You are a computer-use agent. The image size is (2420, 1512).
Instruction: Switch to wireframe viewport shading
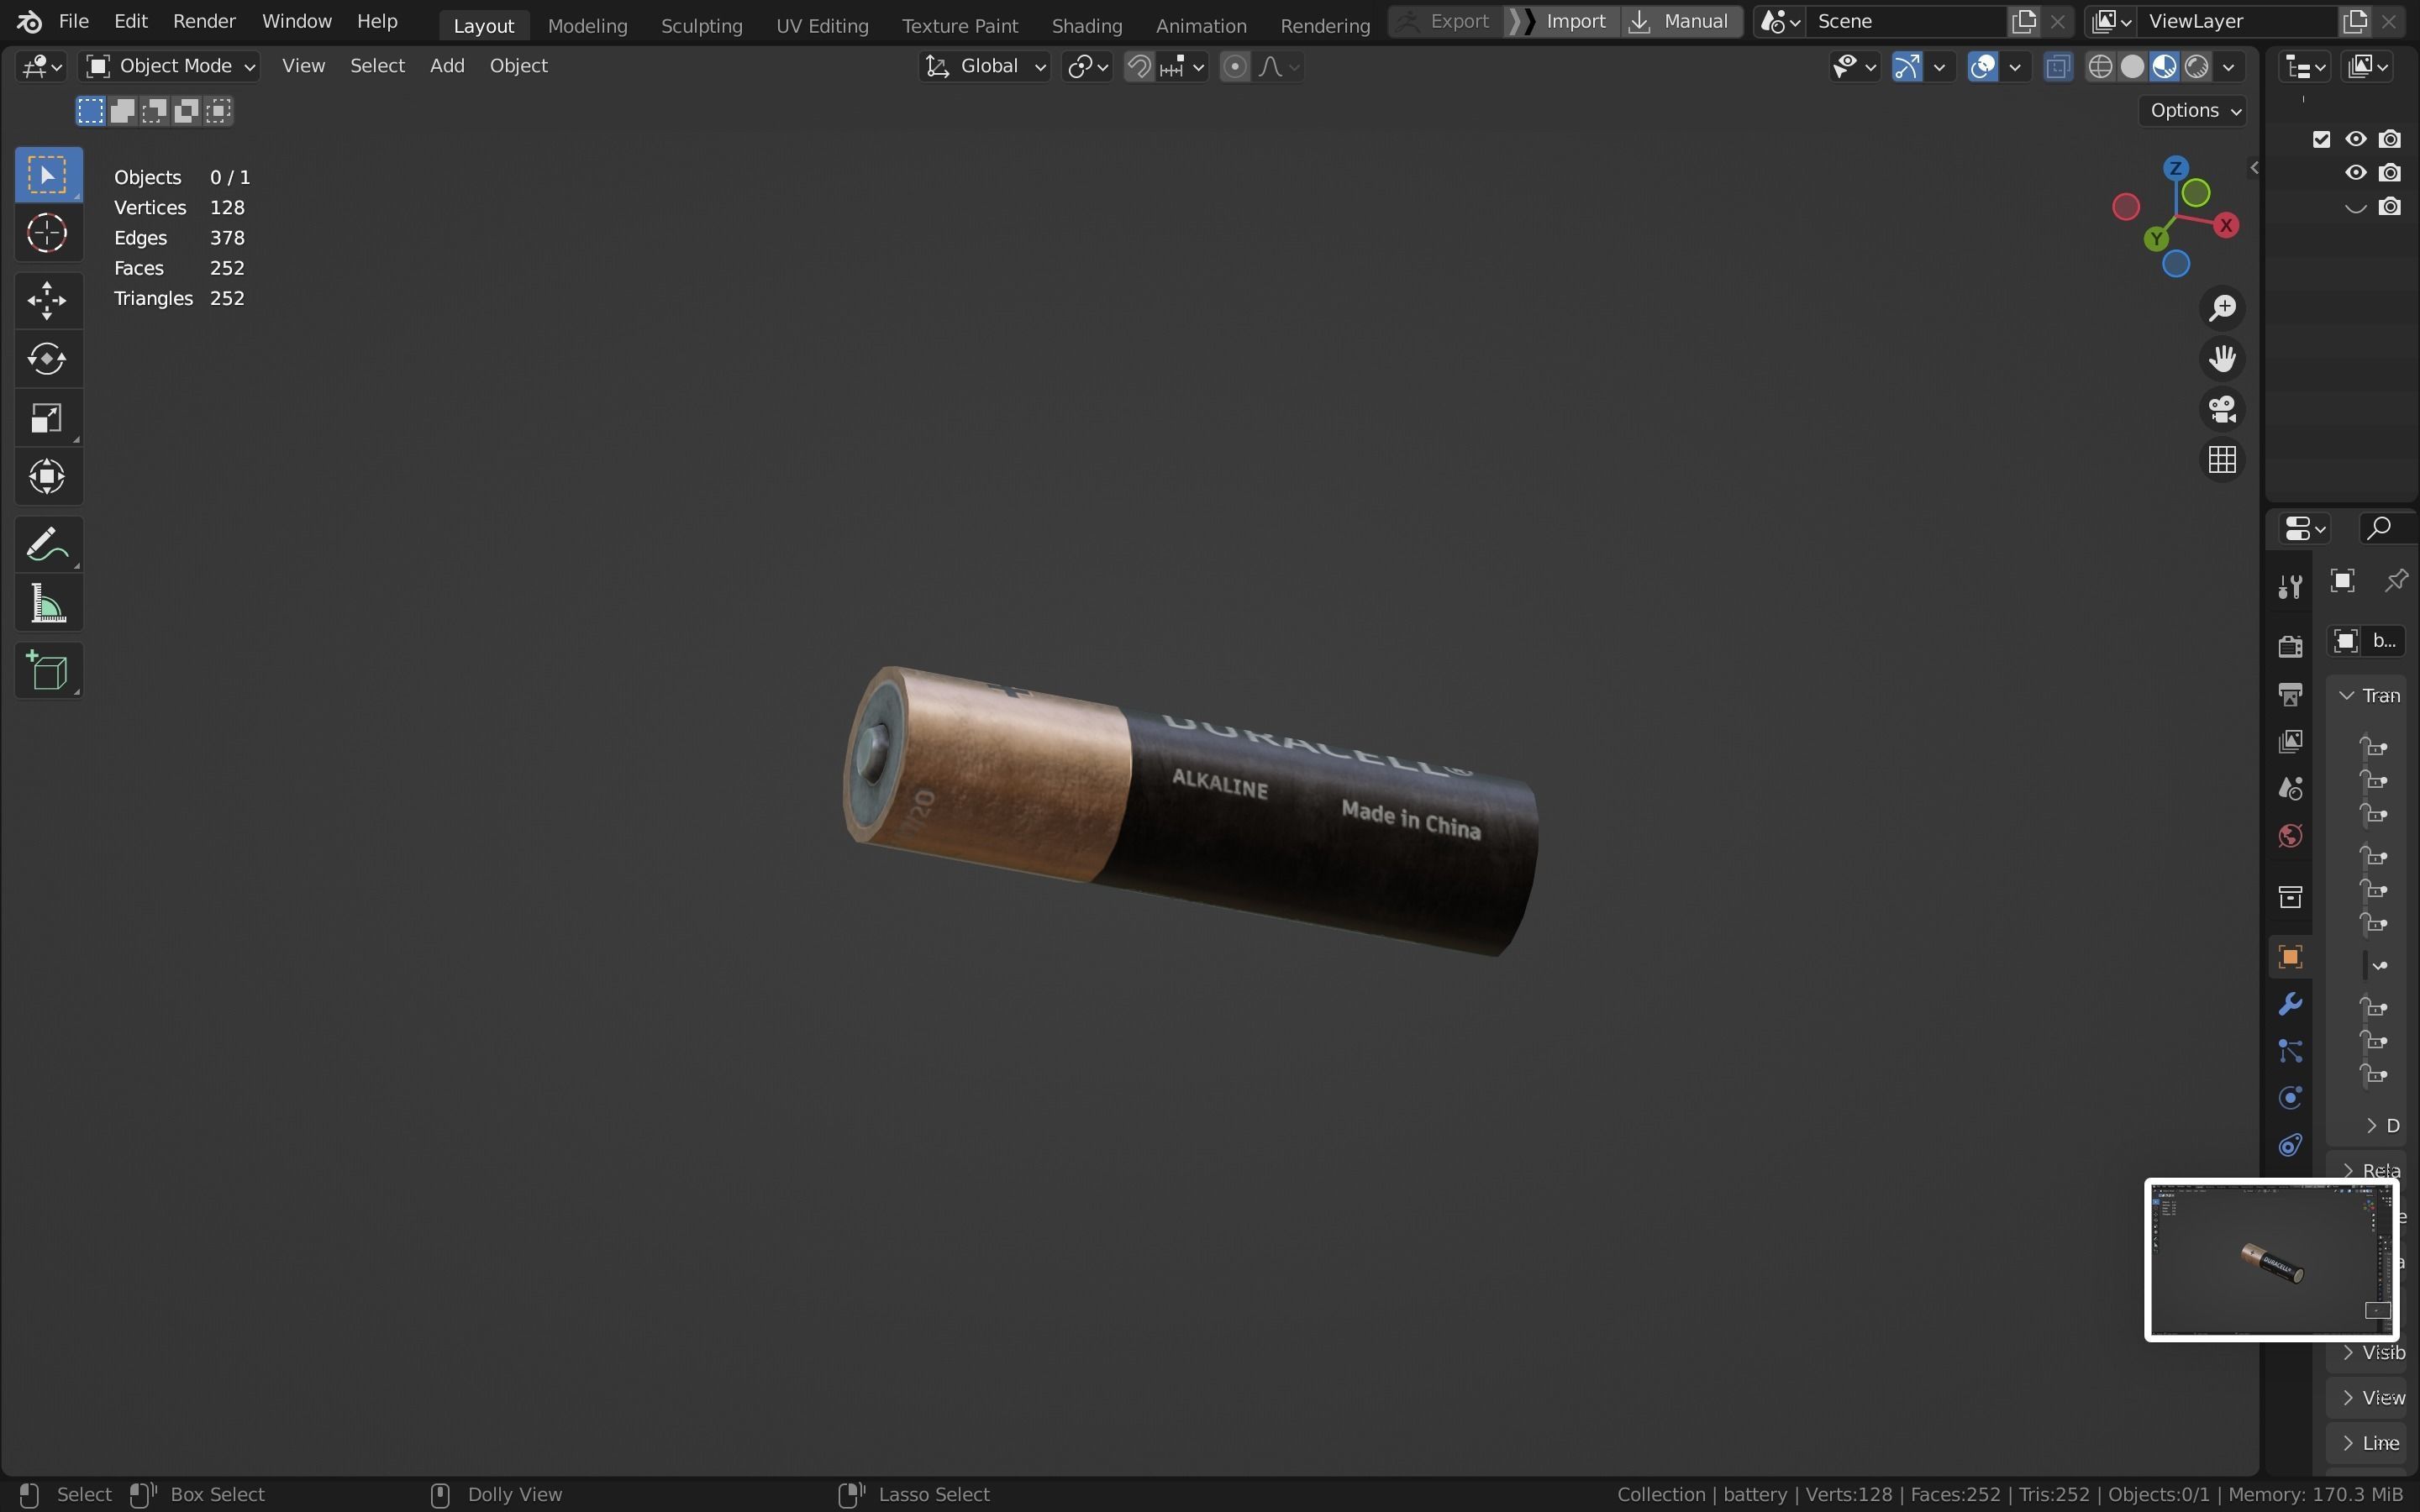(x=2101, y=67)
